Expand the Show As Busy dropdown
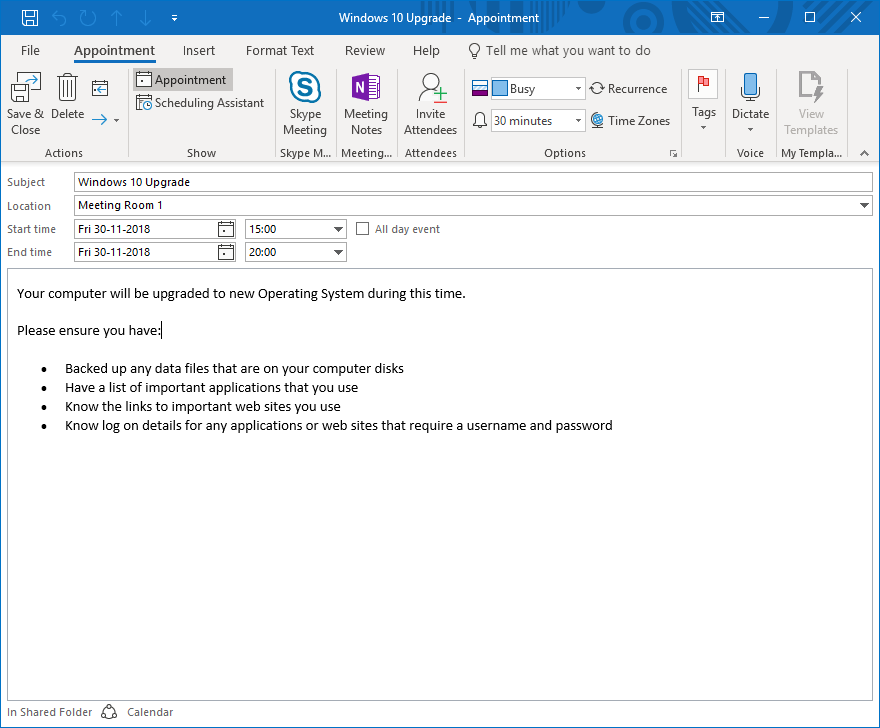Screen dimensions: 880x728 pos(578,89)
